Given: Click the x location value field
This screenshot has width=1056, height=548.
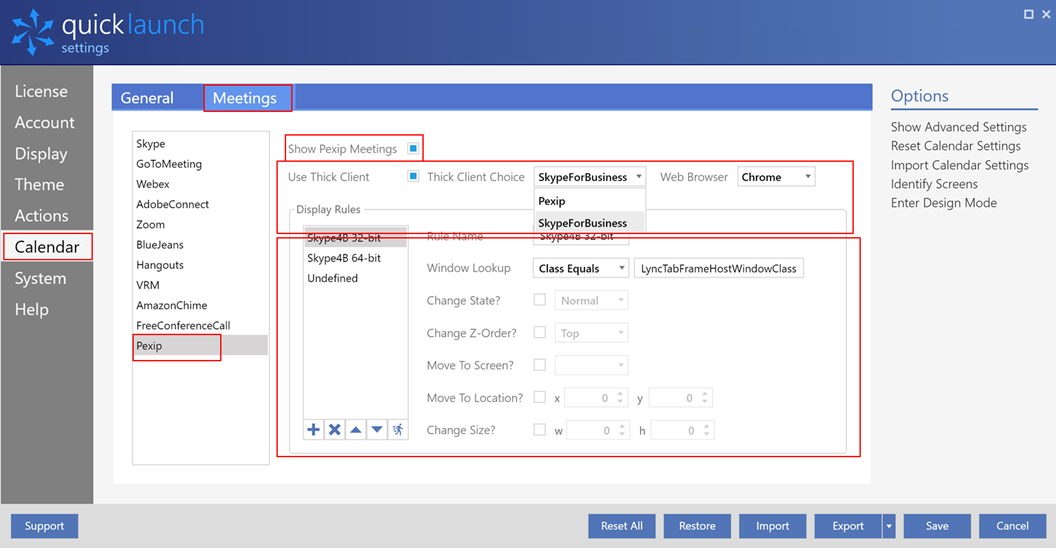Looking at the screenshot, I should (x=596, y=398).
